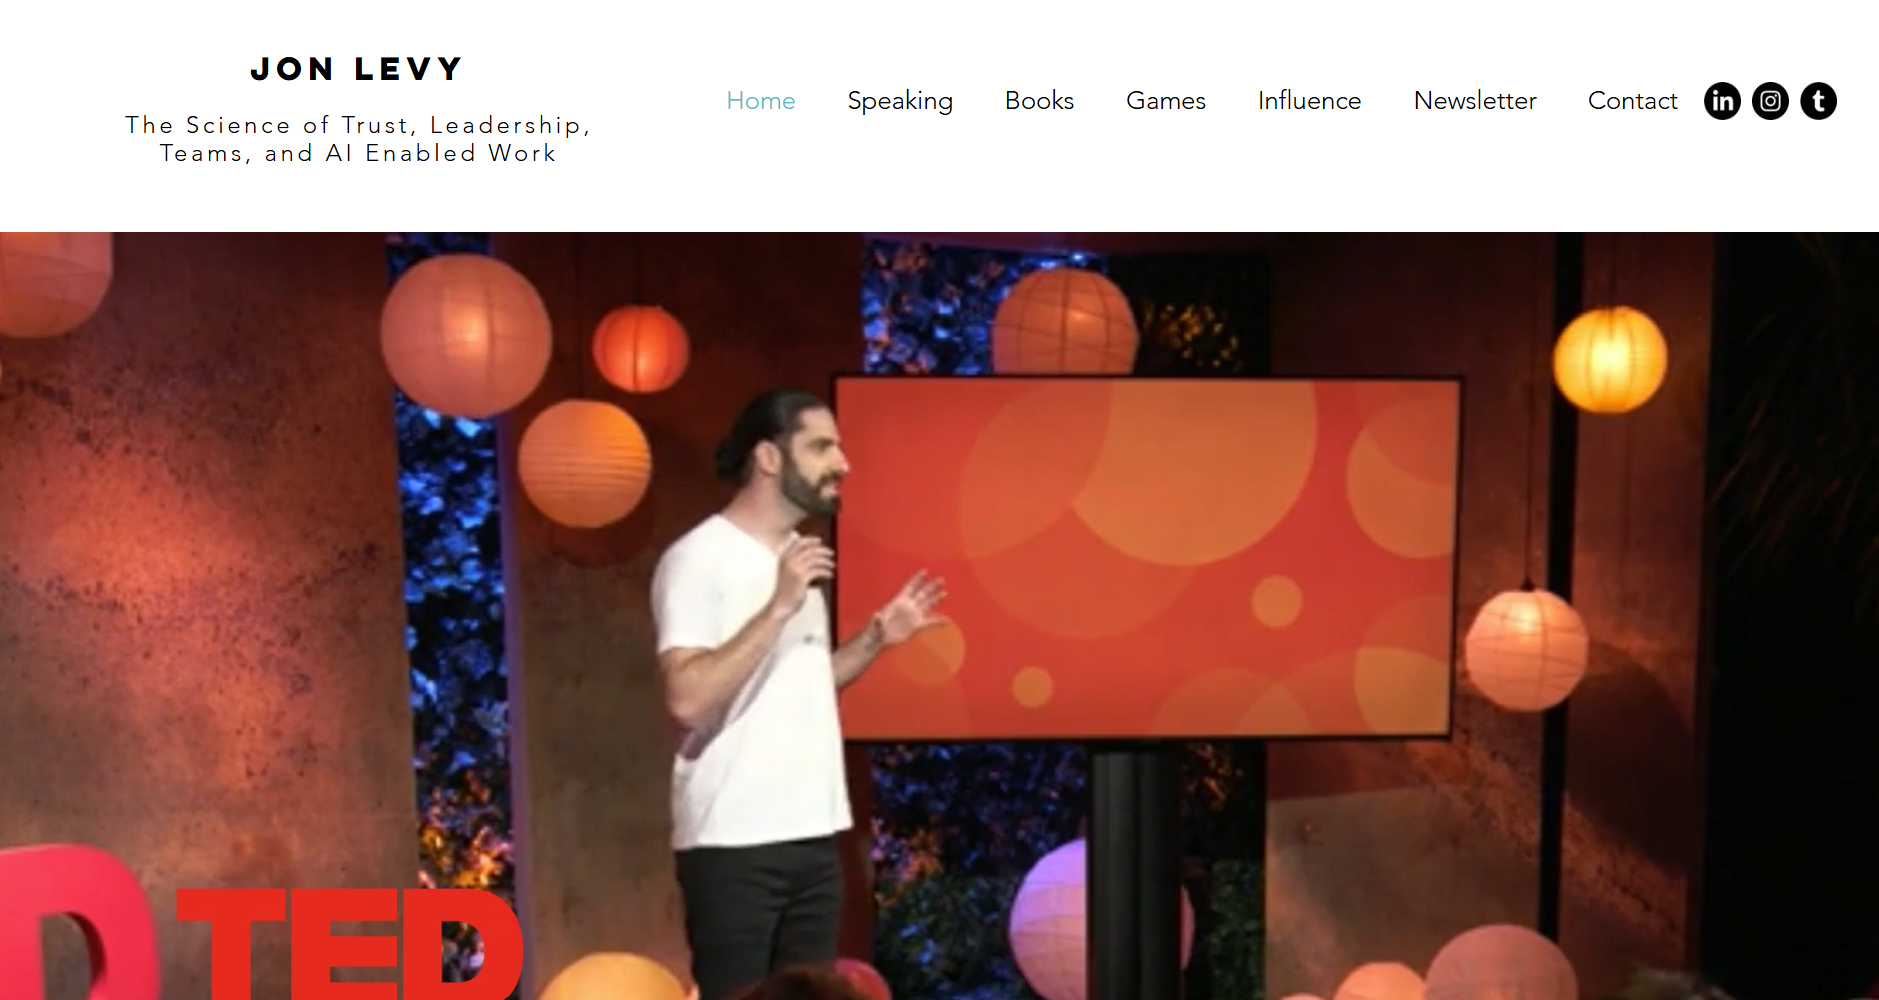Click the red TED letters on stage
Viewport: 1879px width, 1000px height.
click(x=350, y=943)
